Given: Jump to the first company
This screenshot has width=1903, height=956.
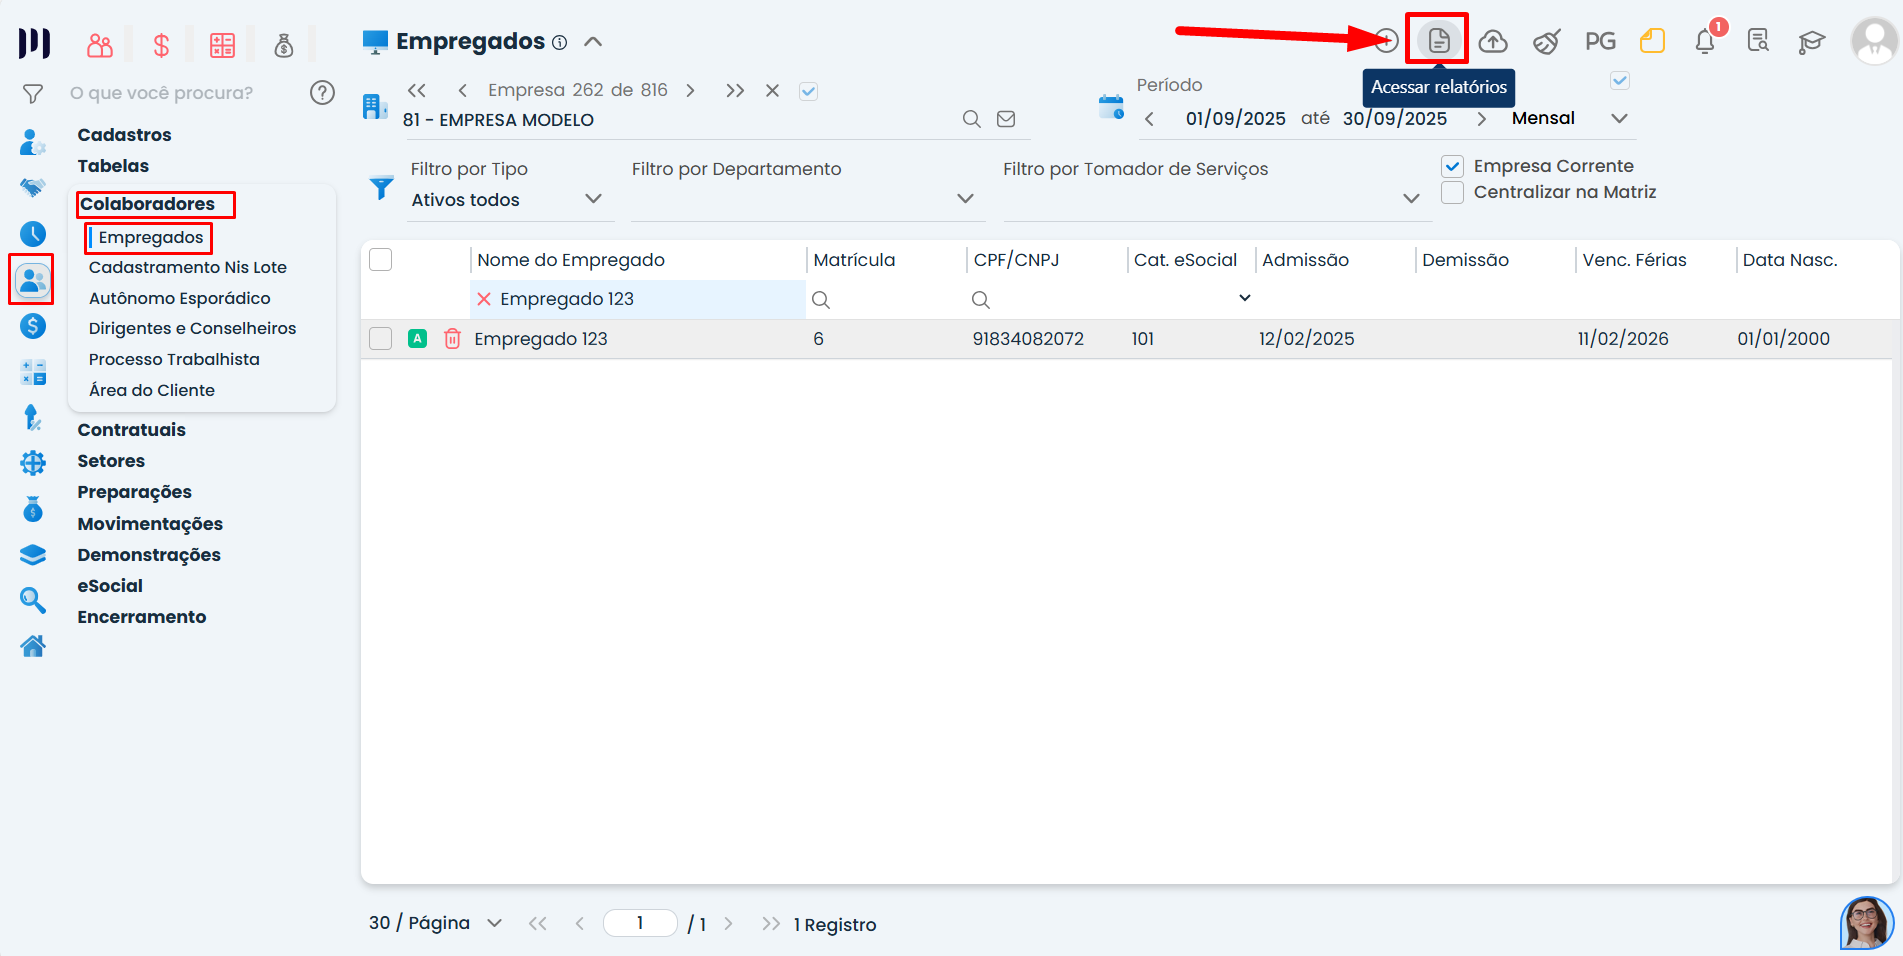Looking at the screenshot, I should pyautogui.click(x=417, y=91).
